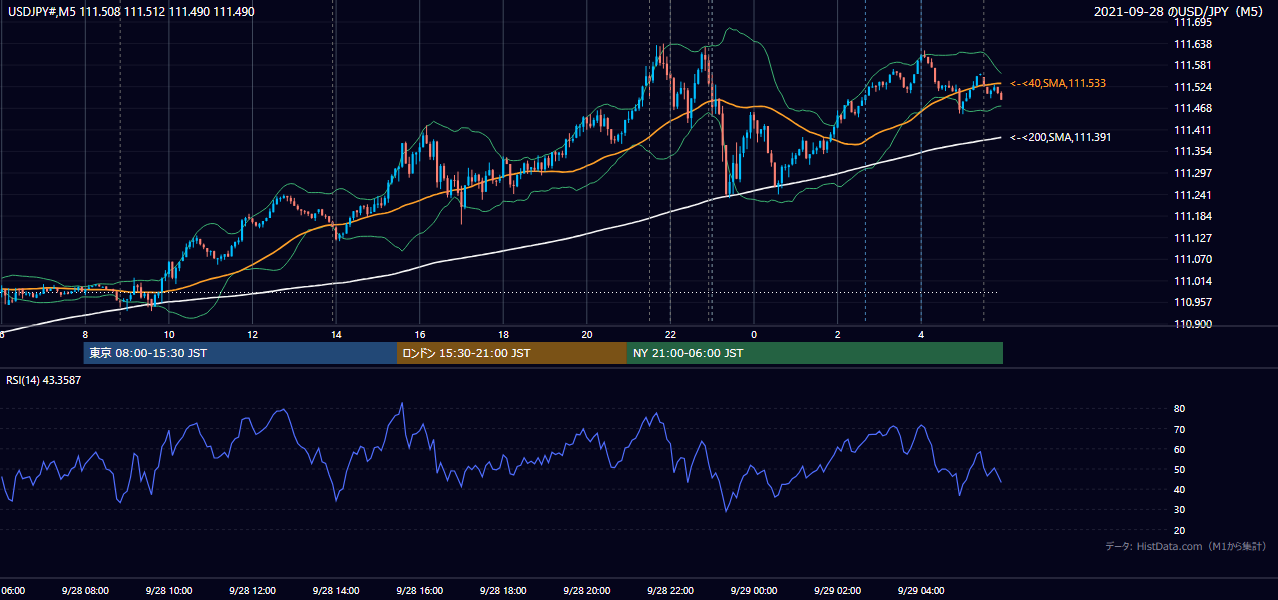
Task: Click hour label 18 below the price chart
Action: [x=503, y=335]
